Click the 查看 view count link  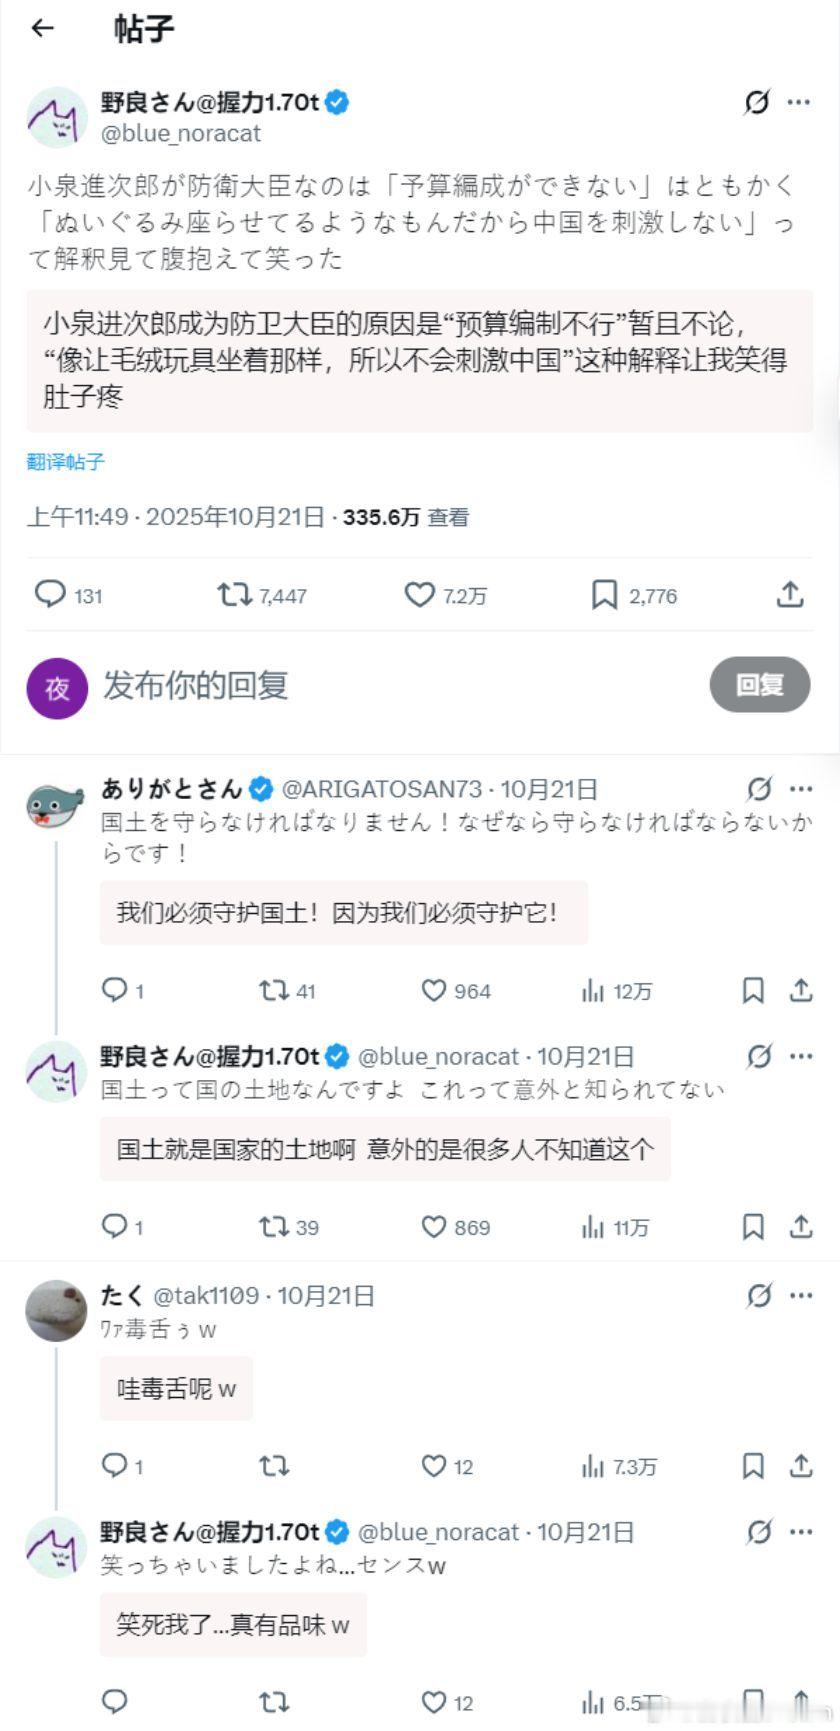point(448,518)
